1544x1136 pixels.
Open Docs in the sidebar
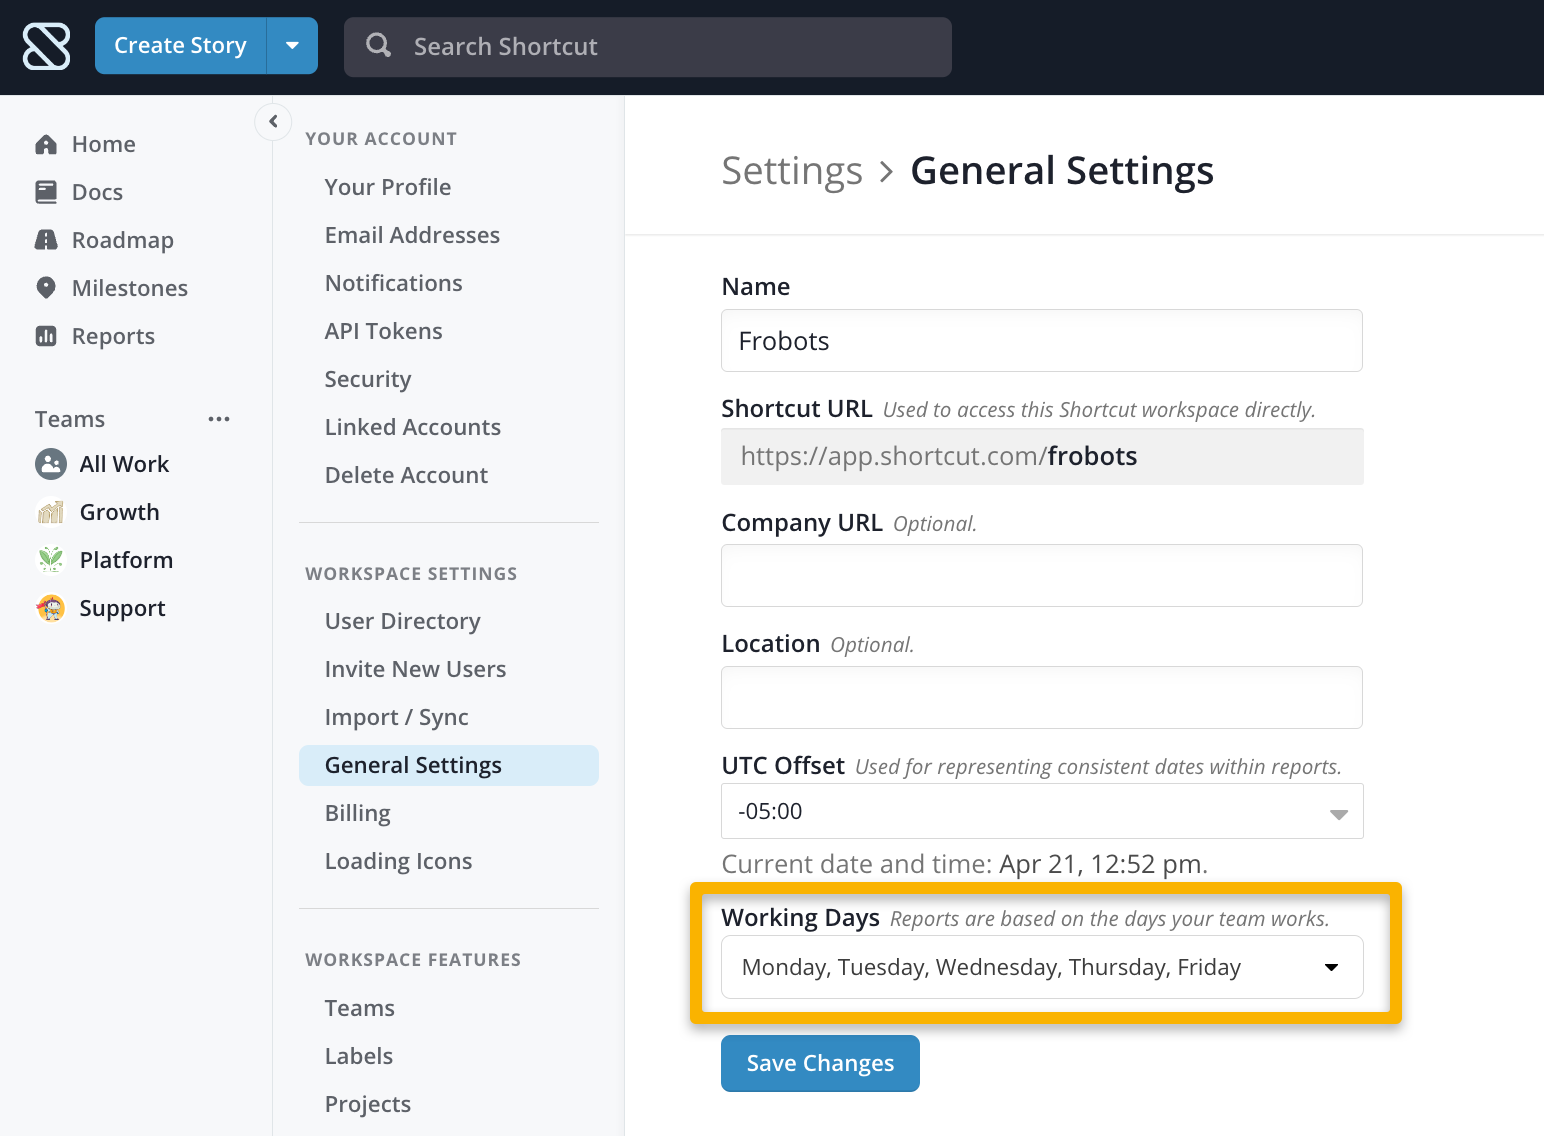click(x=98, y=192)
